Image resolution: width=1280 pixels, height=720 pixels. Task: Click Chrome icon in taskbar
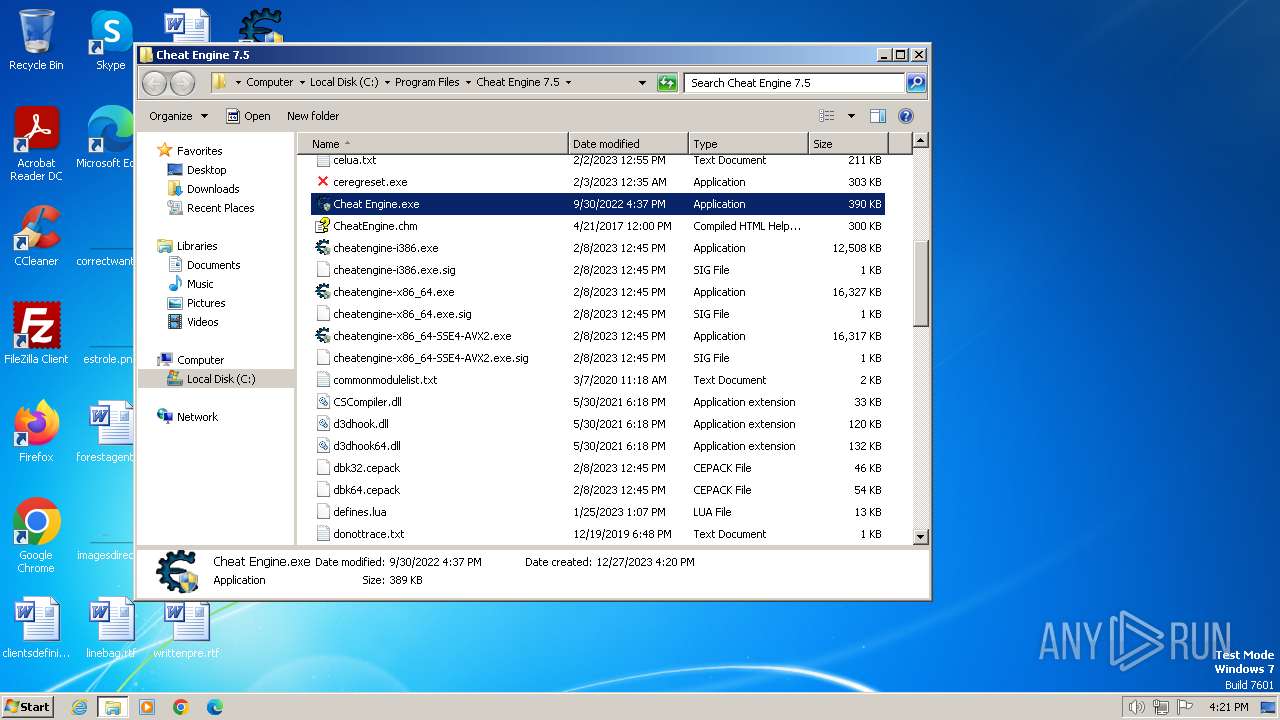tap(181, 707)
